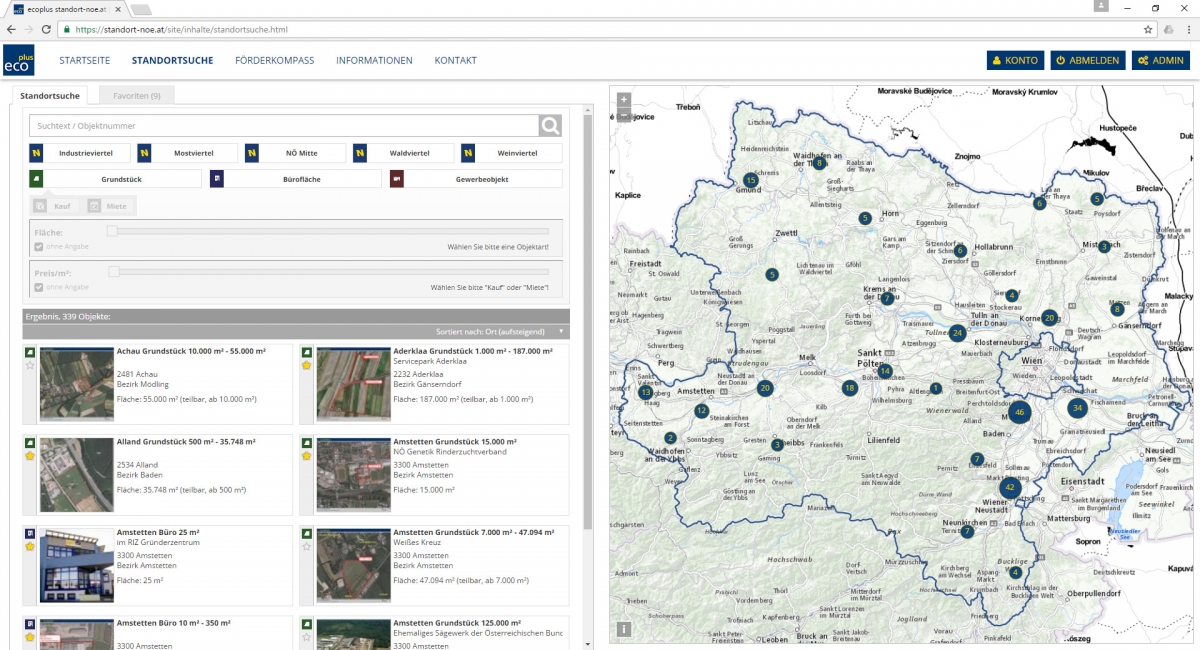The image size is (1200, 650).
Task: Click the map cluster marker 12
Action: pyautogui.click(x=701, y=411)
